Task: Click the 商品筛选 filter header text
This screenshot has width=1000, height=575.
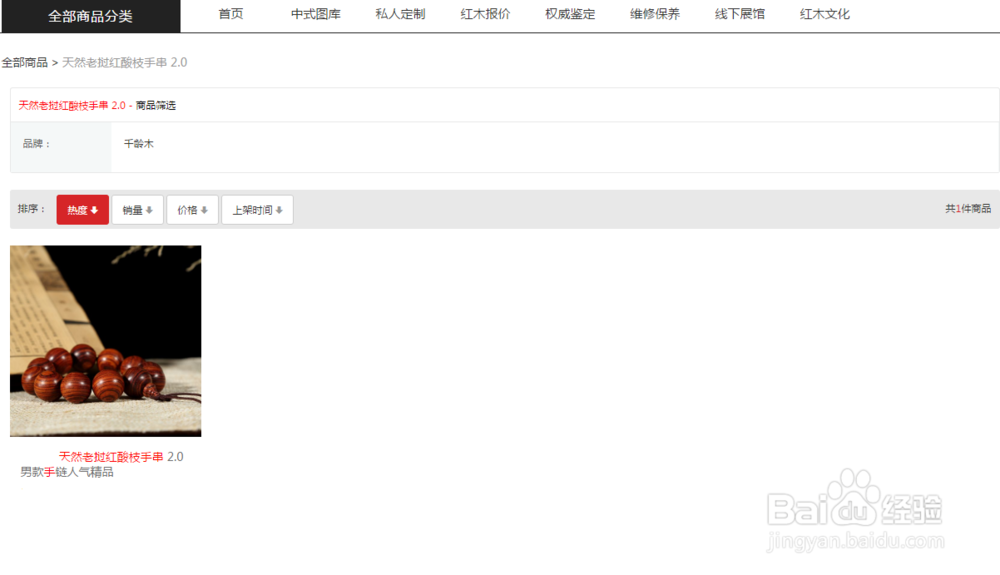Action: click(156, 105)
